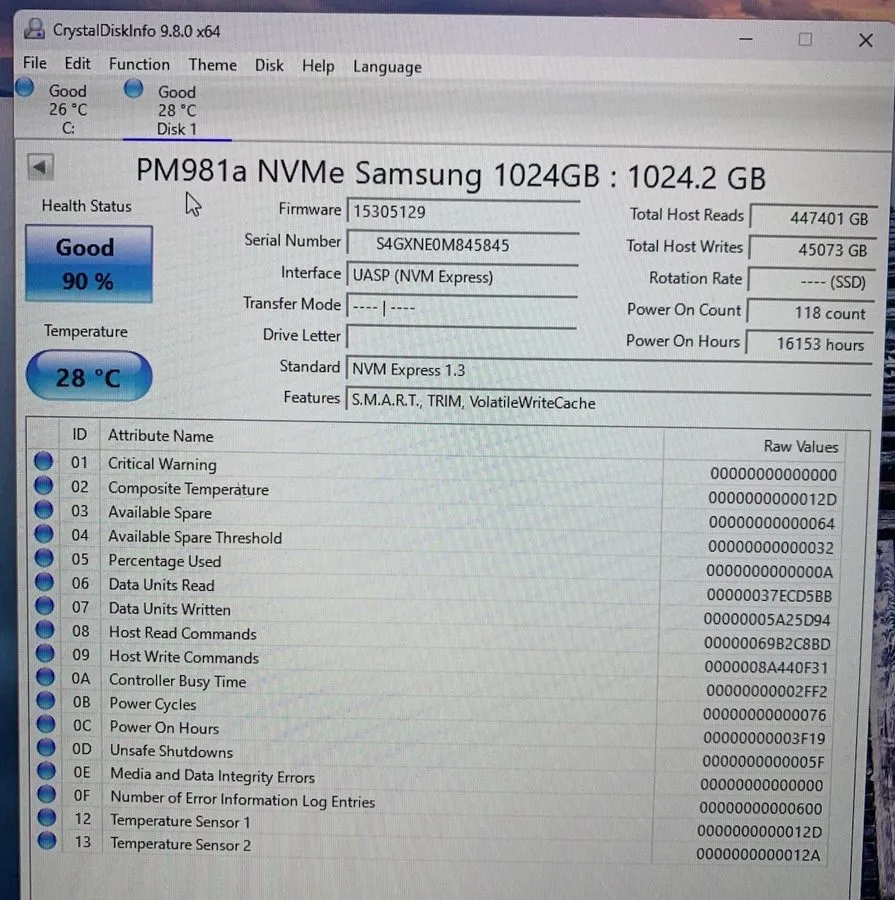Click the status icon for Number of Error Information Log Entries

[x=47, y=794]
